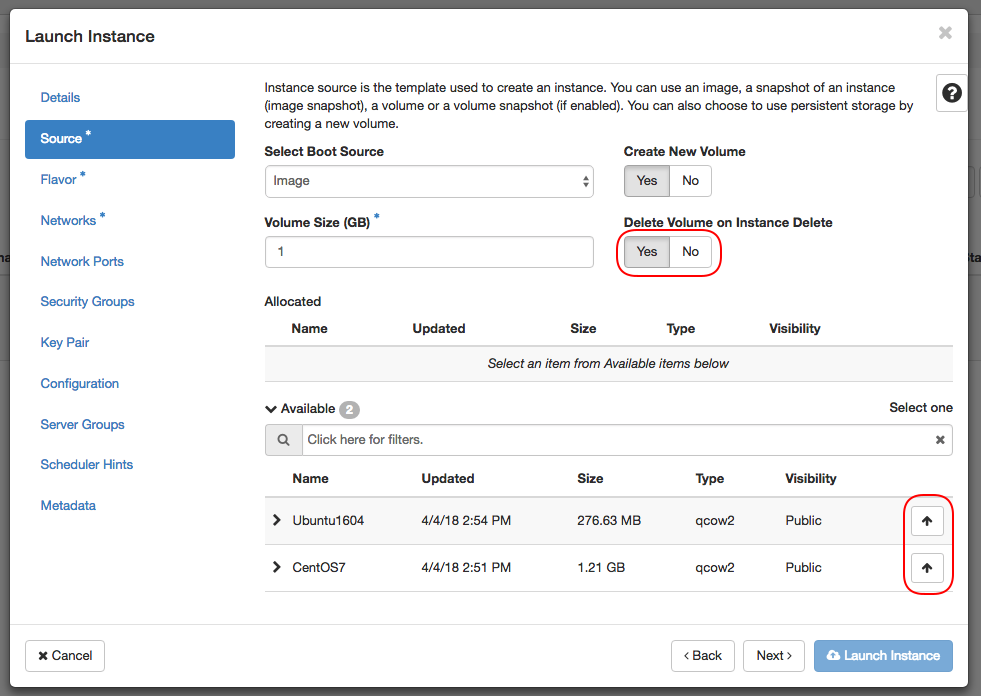981x696 pixels.
Task: Click the Available Visibility column header
Action: click(811, 479)
